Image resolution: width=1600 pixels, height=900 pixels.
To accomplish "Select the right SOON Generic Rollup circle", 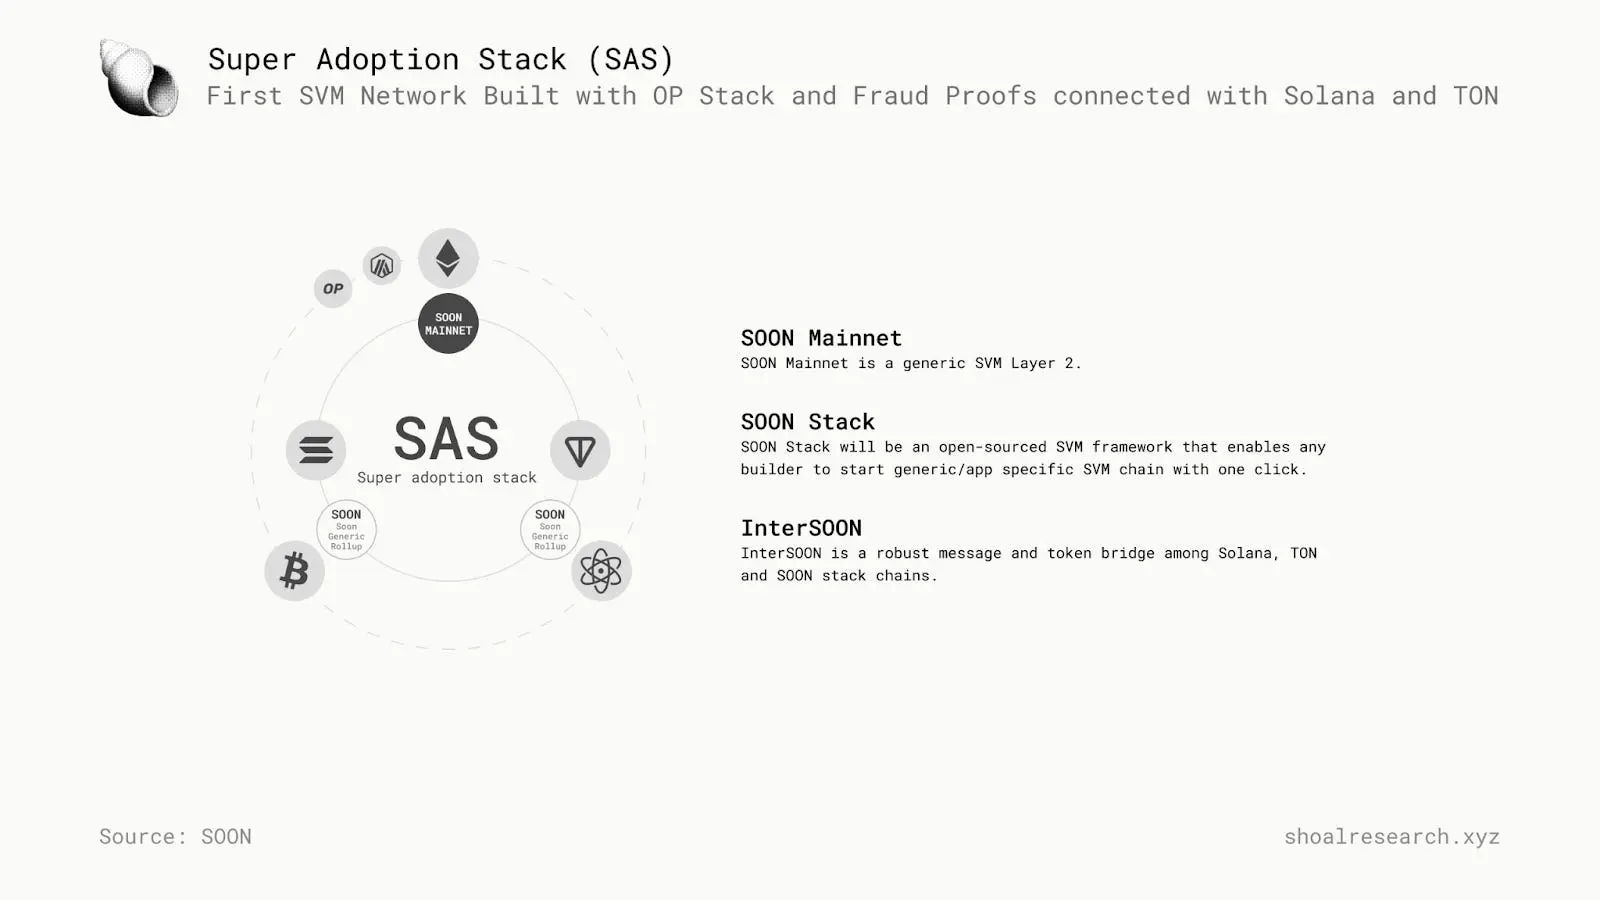I will pos(550,529).
